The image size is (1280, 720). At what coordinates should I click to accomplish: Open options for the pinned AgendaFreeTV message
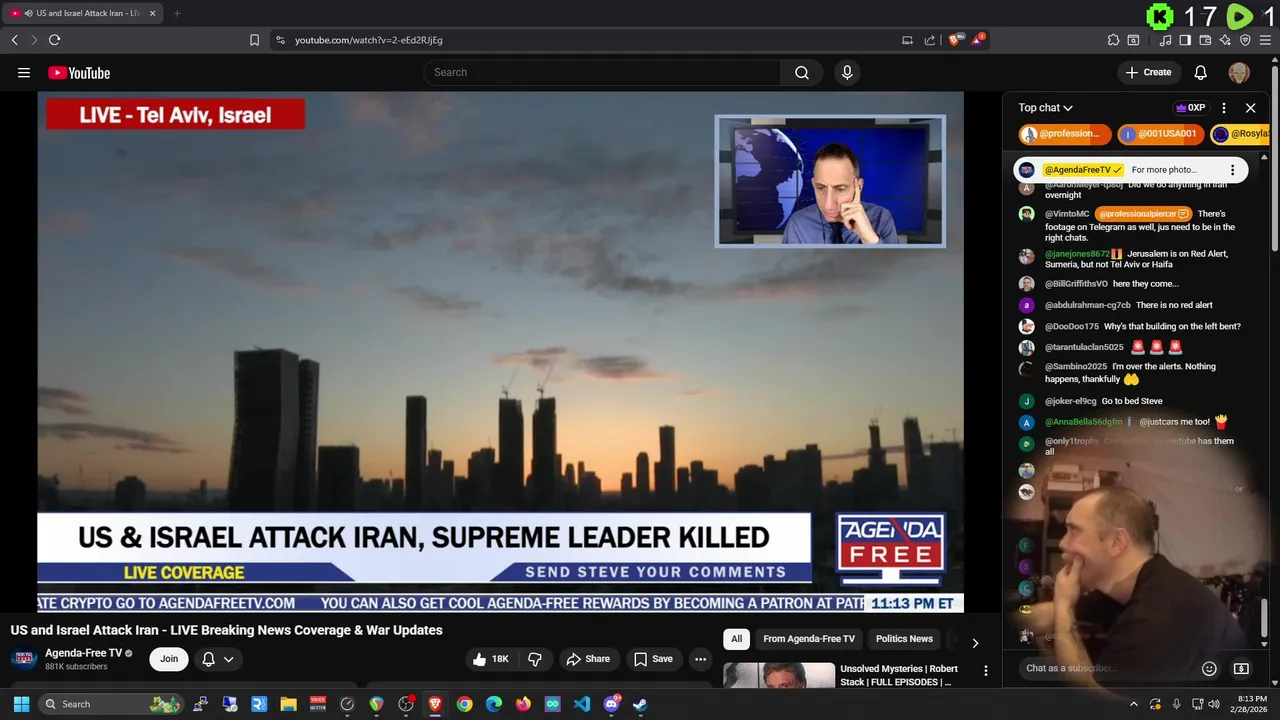point(1232,170)
